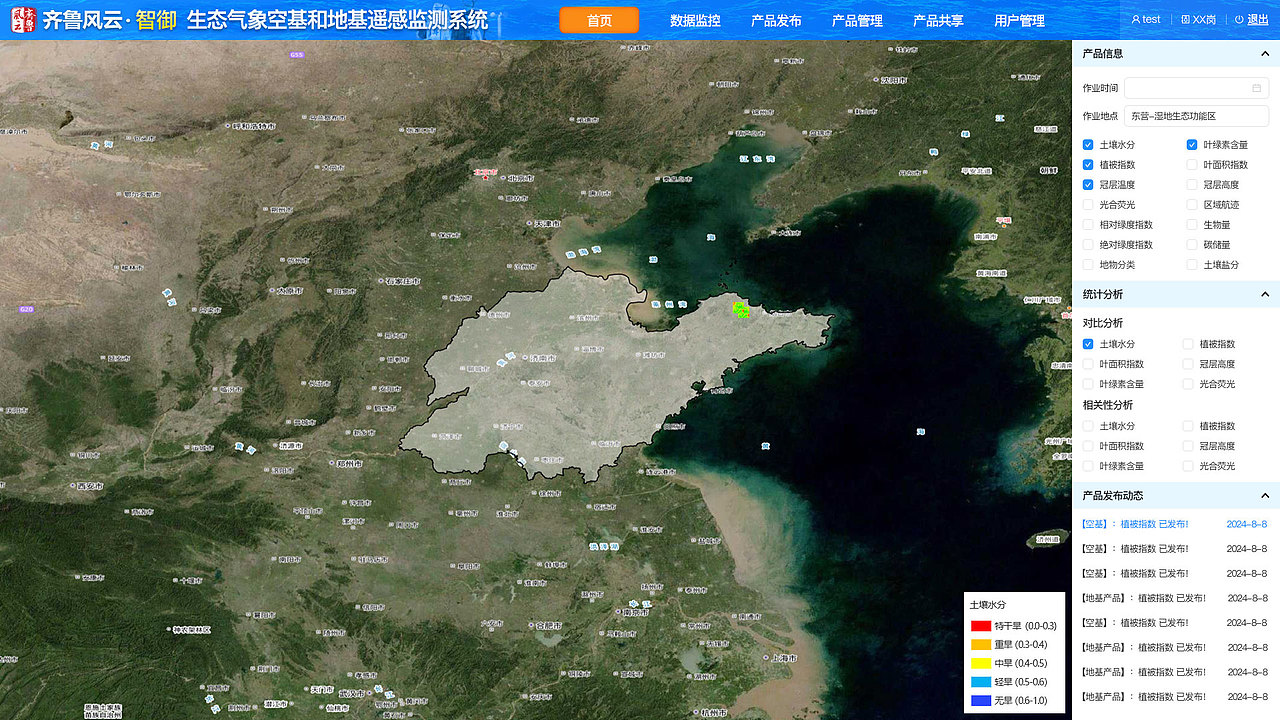
Task: Enable the 土壤盐分 checkbox
Action: pos(1192,265)
